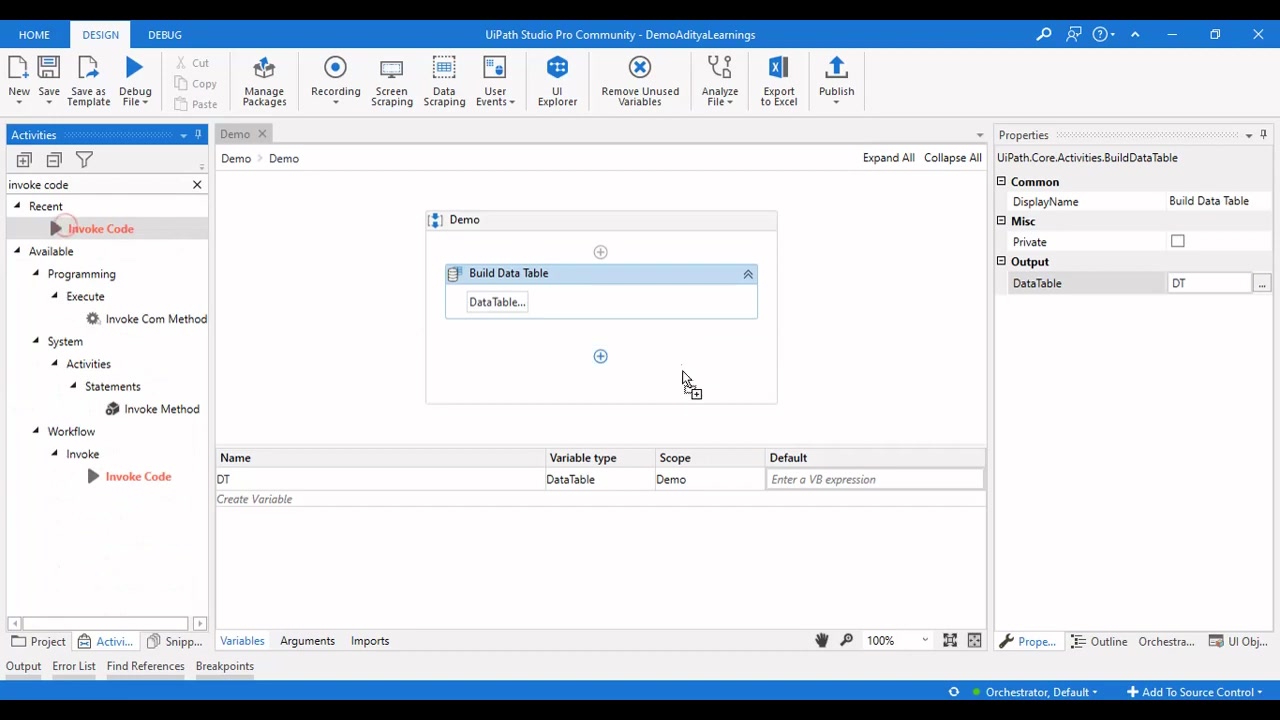Clear the invoke code search text

[197, 184]
